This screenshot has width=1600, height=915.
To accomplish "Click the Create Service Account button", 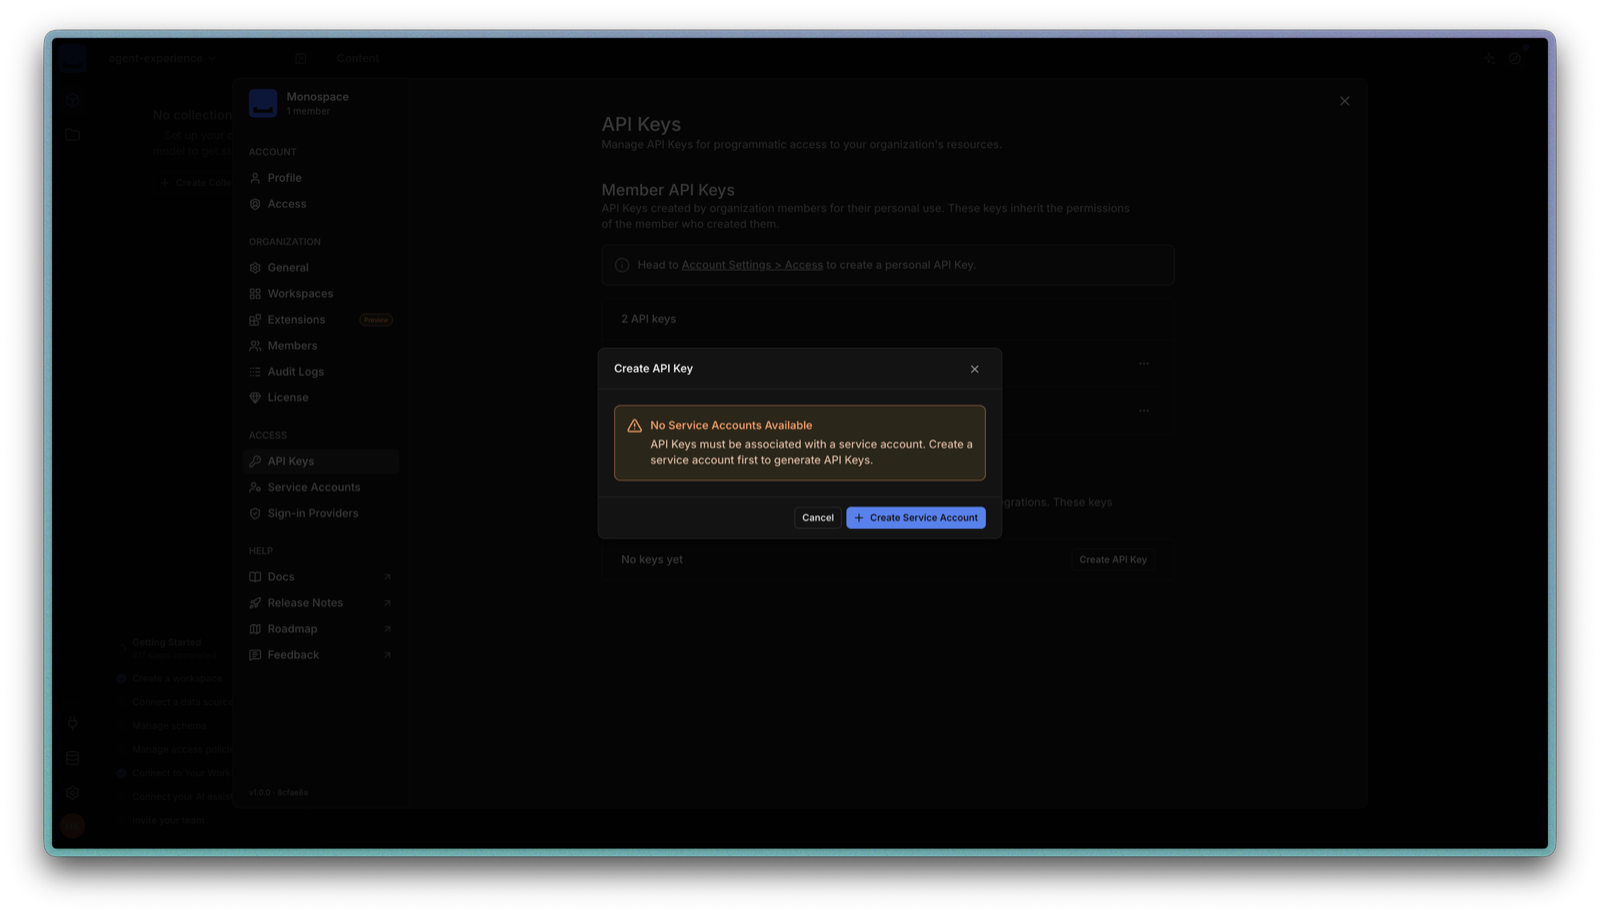I will coord(915,517).
